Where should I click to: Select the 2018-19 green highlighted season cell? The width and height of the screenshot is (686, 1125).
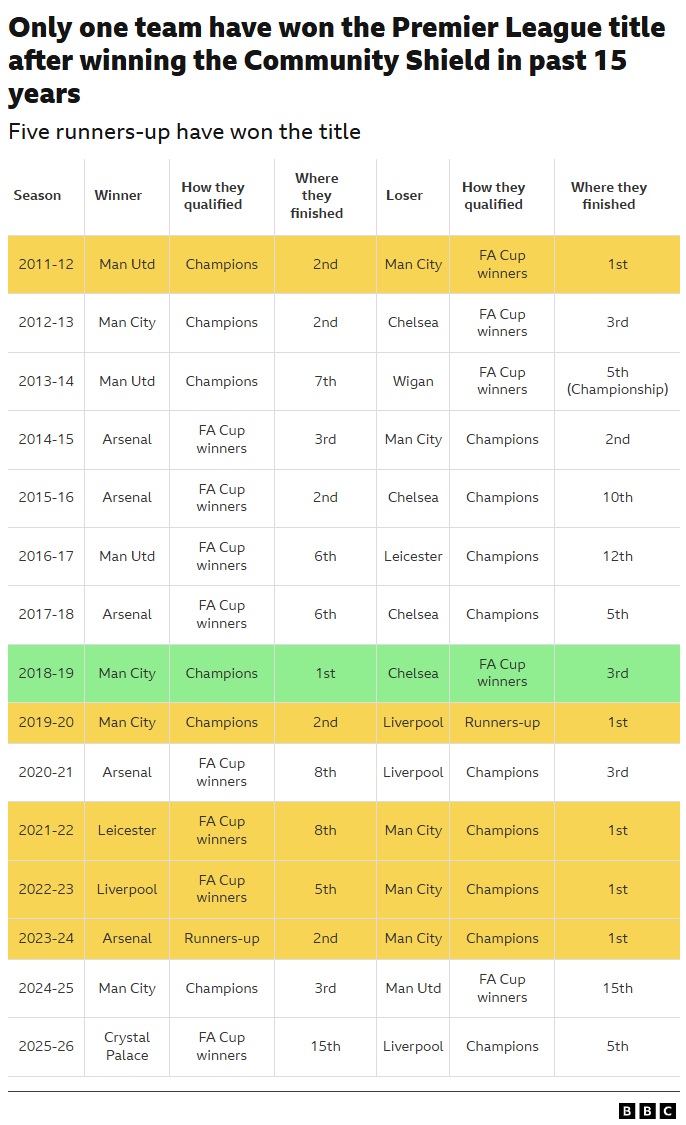pos(46,673)
